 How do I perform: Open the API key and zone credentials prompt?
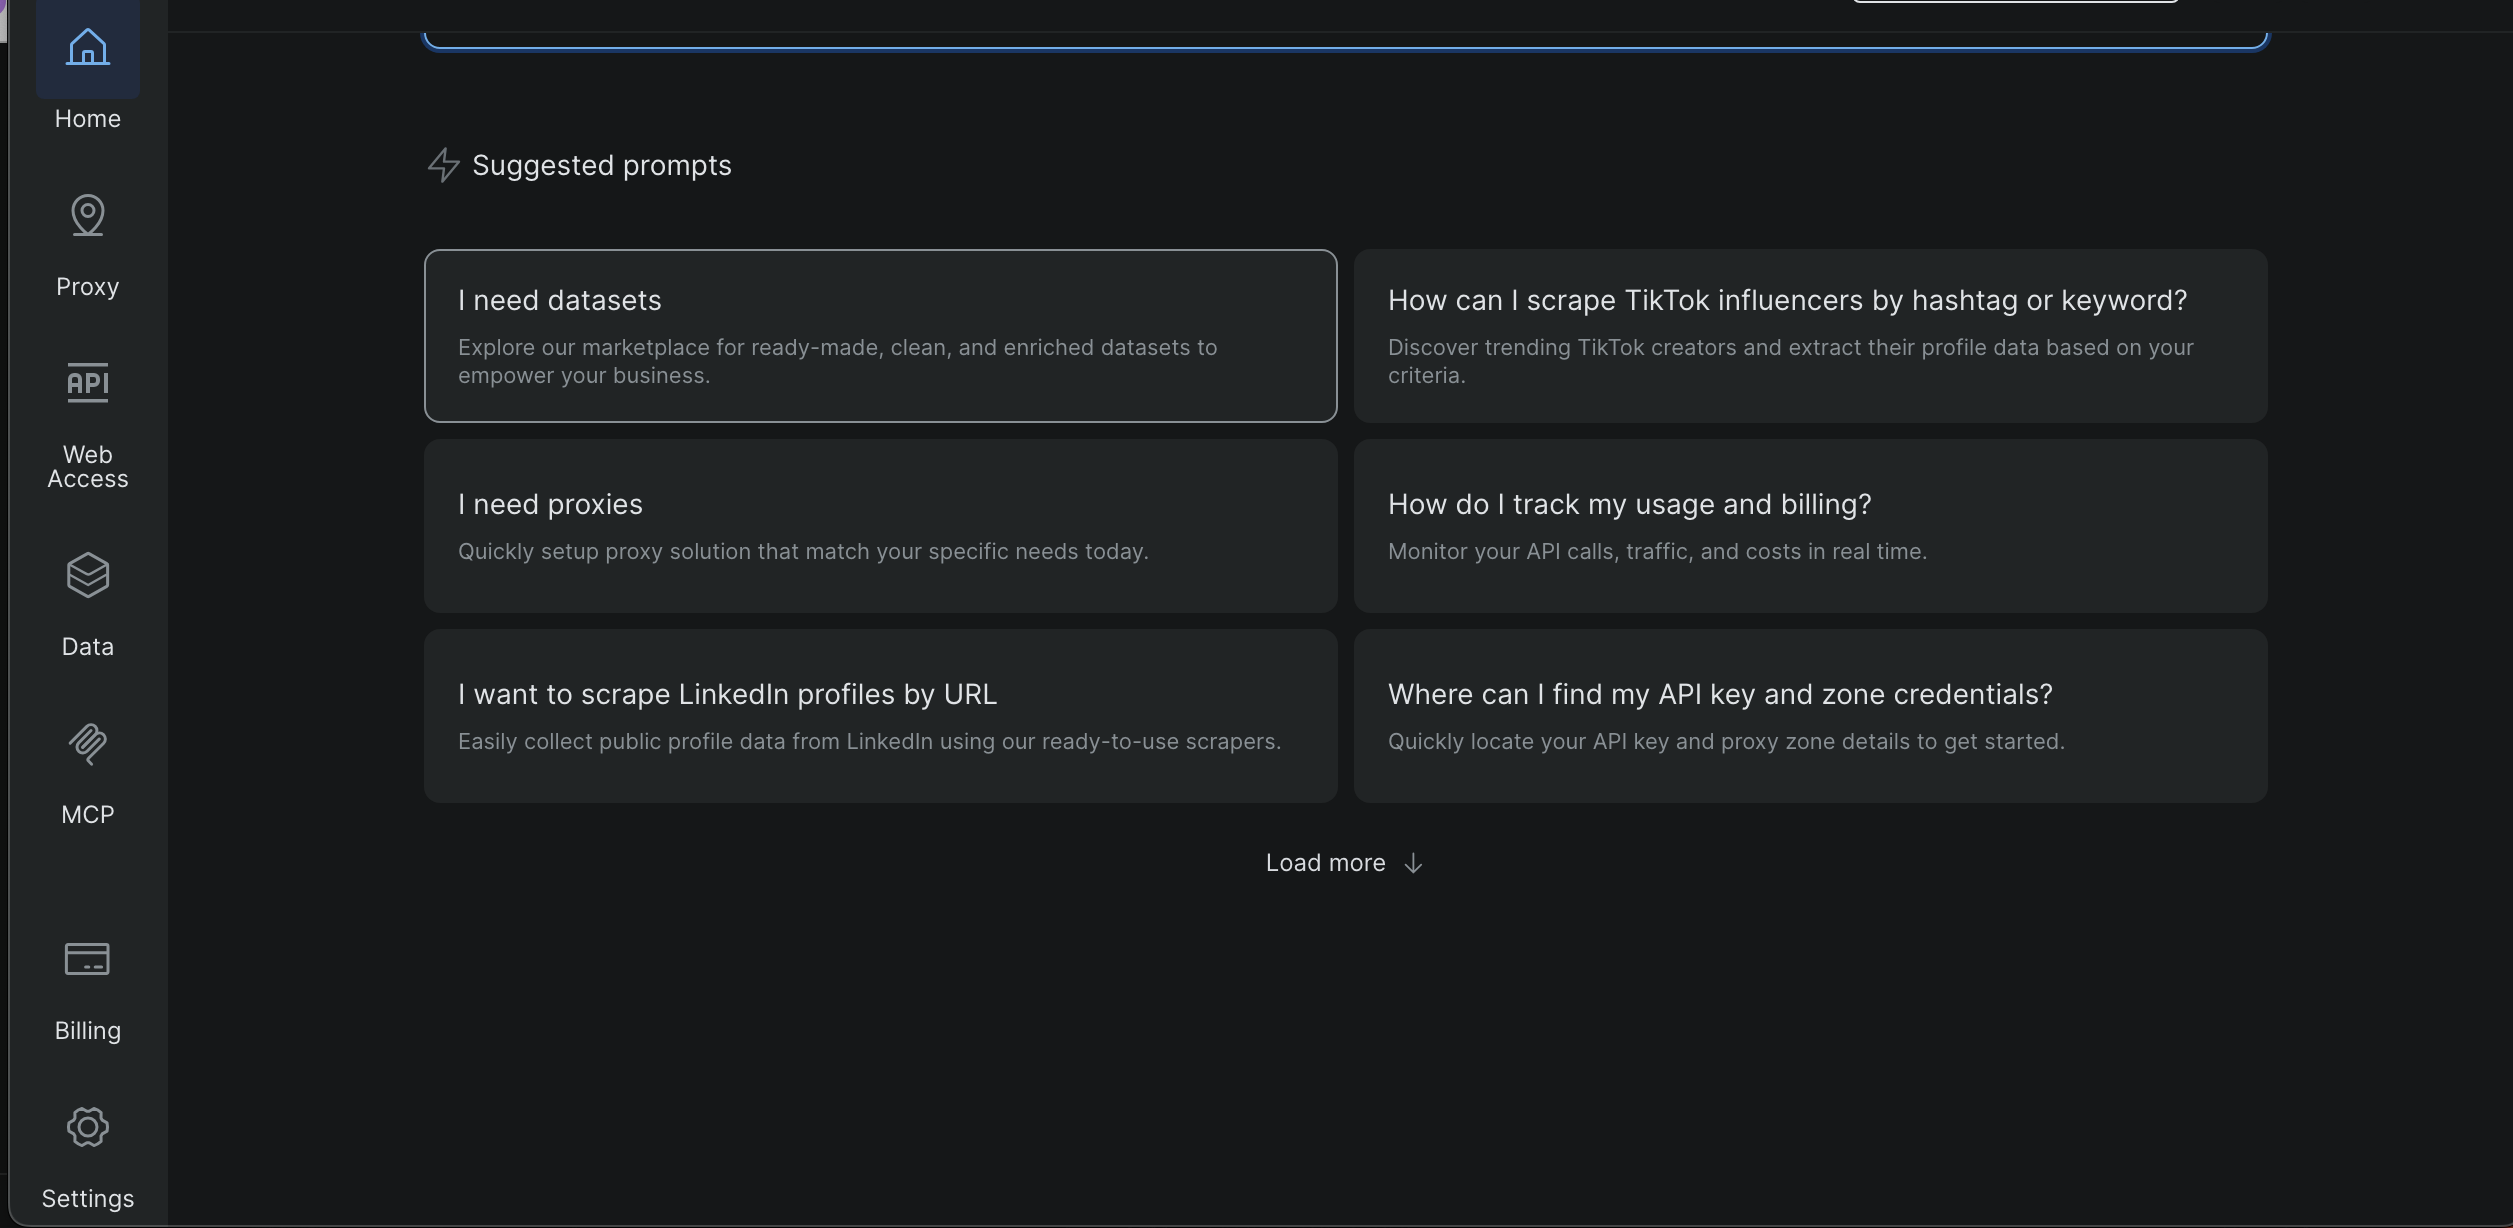point(1810,715)
